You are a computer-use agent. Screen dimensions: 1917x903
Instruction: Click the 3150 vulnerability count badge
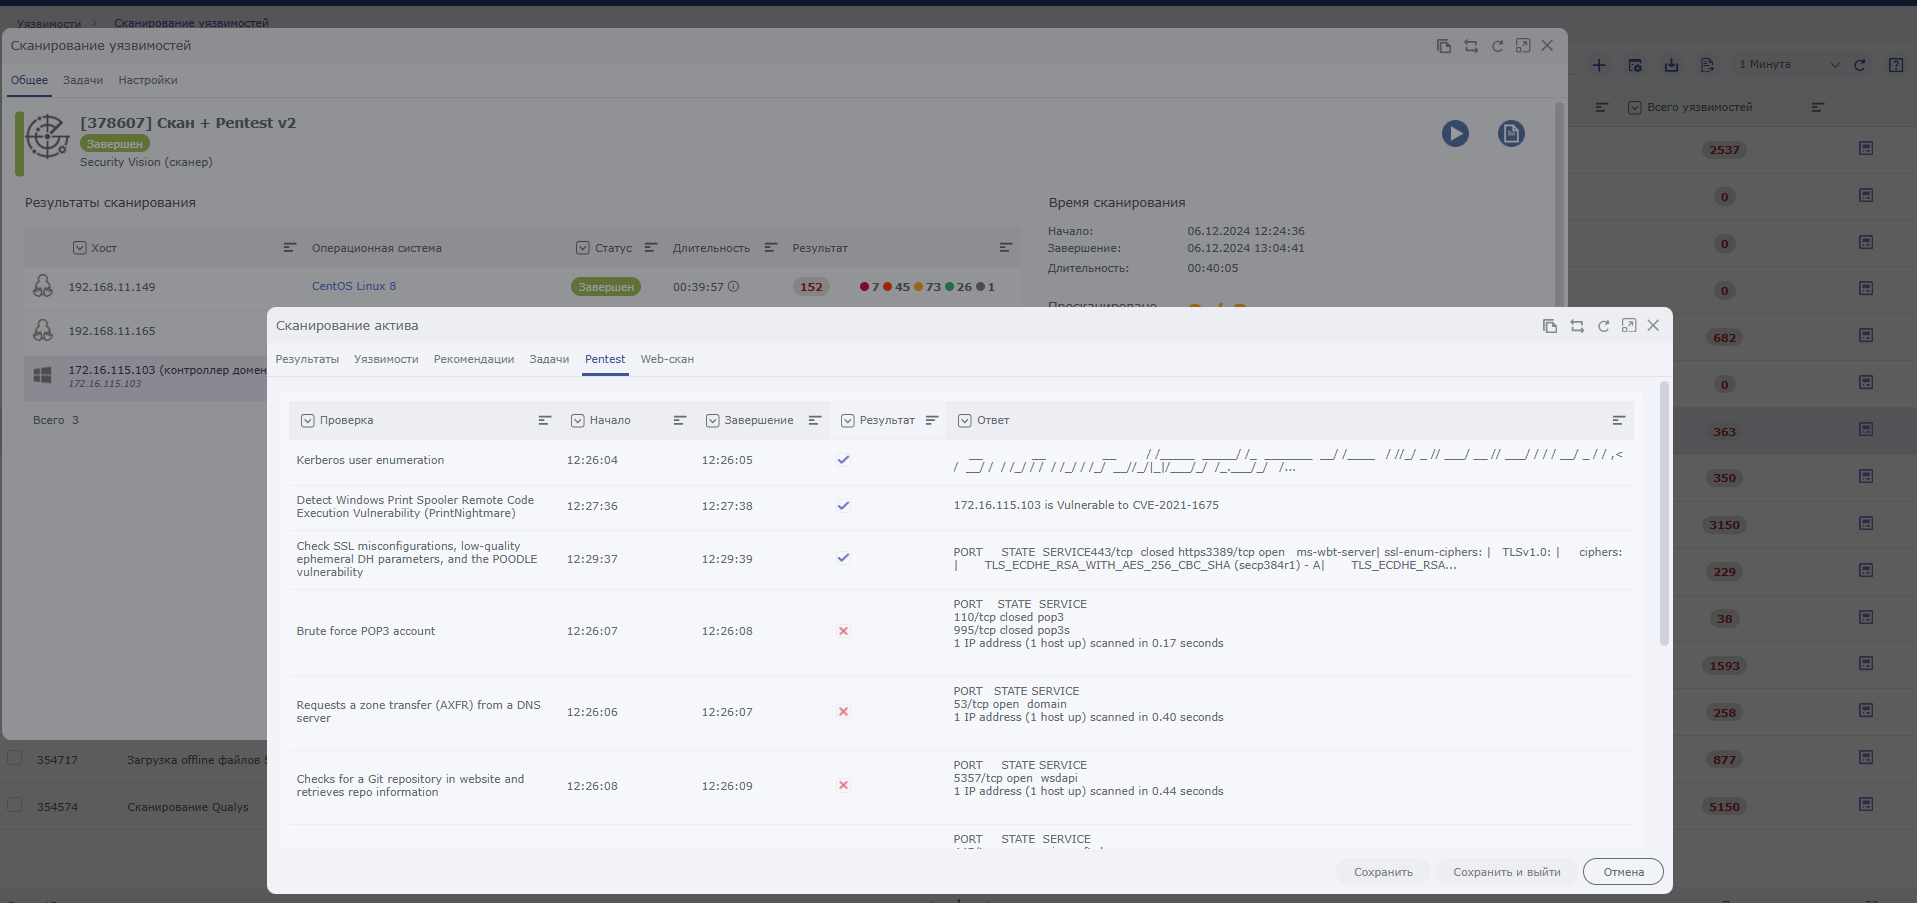[x=1724, y=525]
